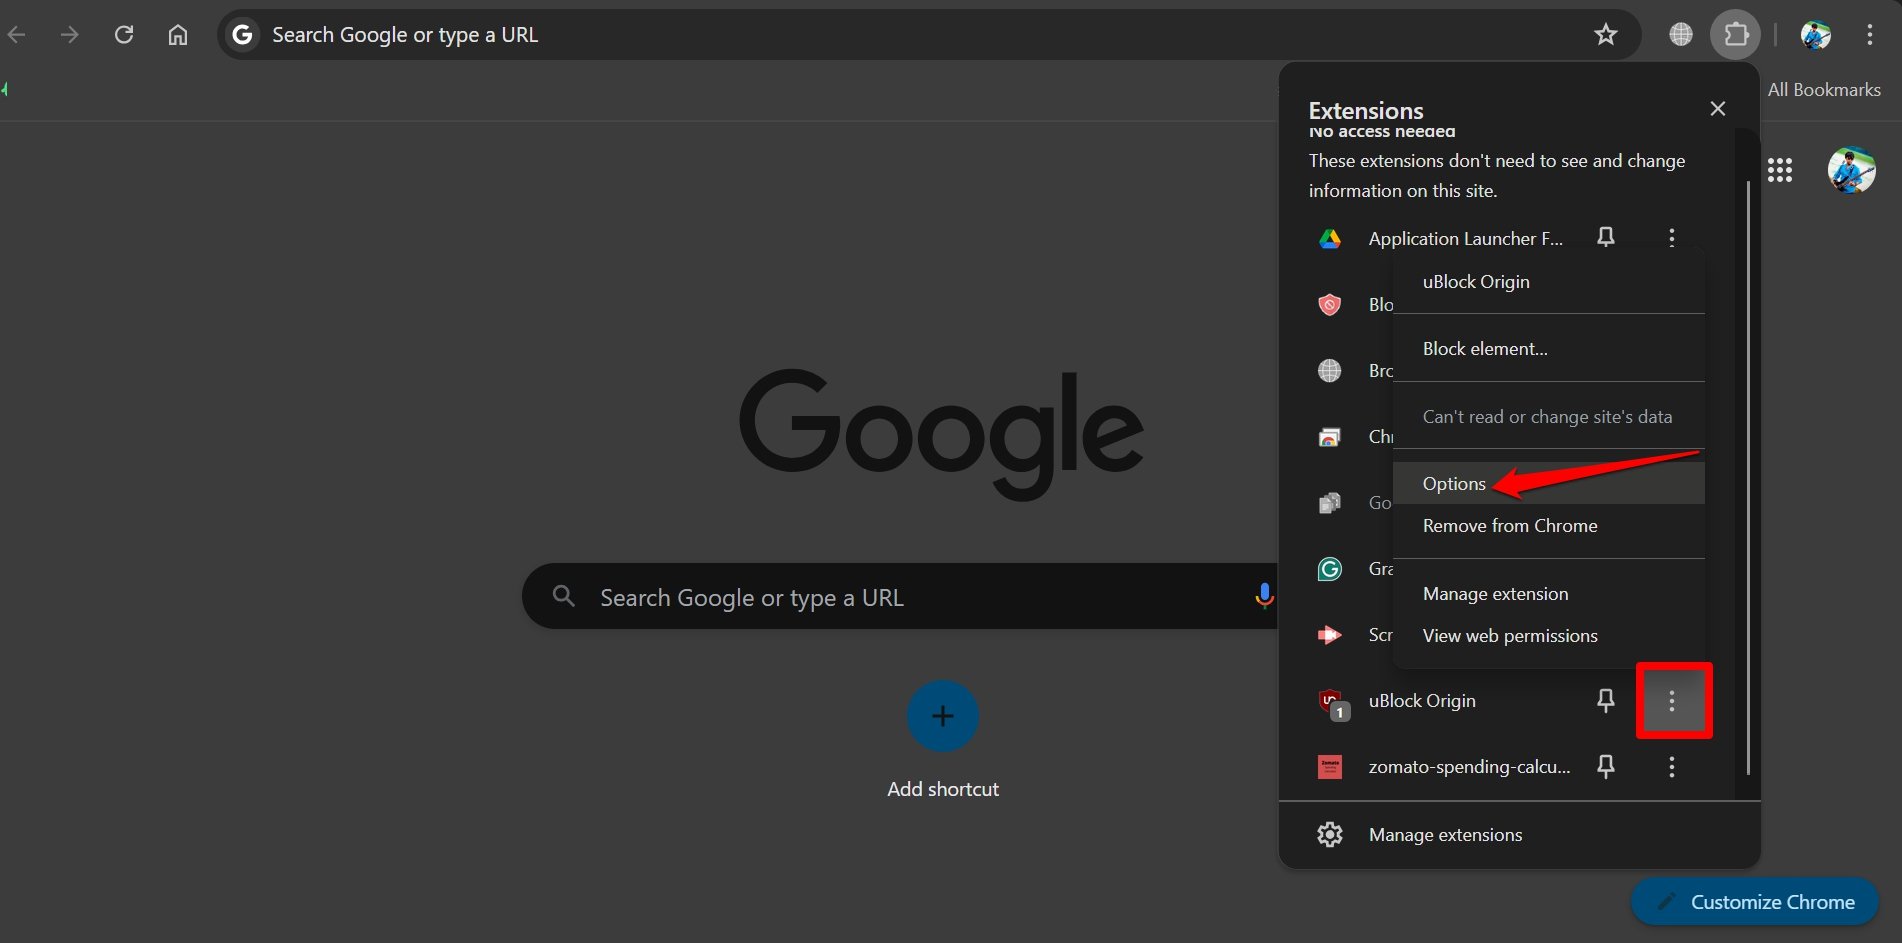This screenshot has width=1902, height=943.
Task: Pin Application Launcher extension
Action: coord(1606,237)
